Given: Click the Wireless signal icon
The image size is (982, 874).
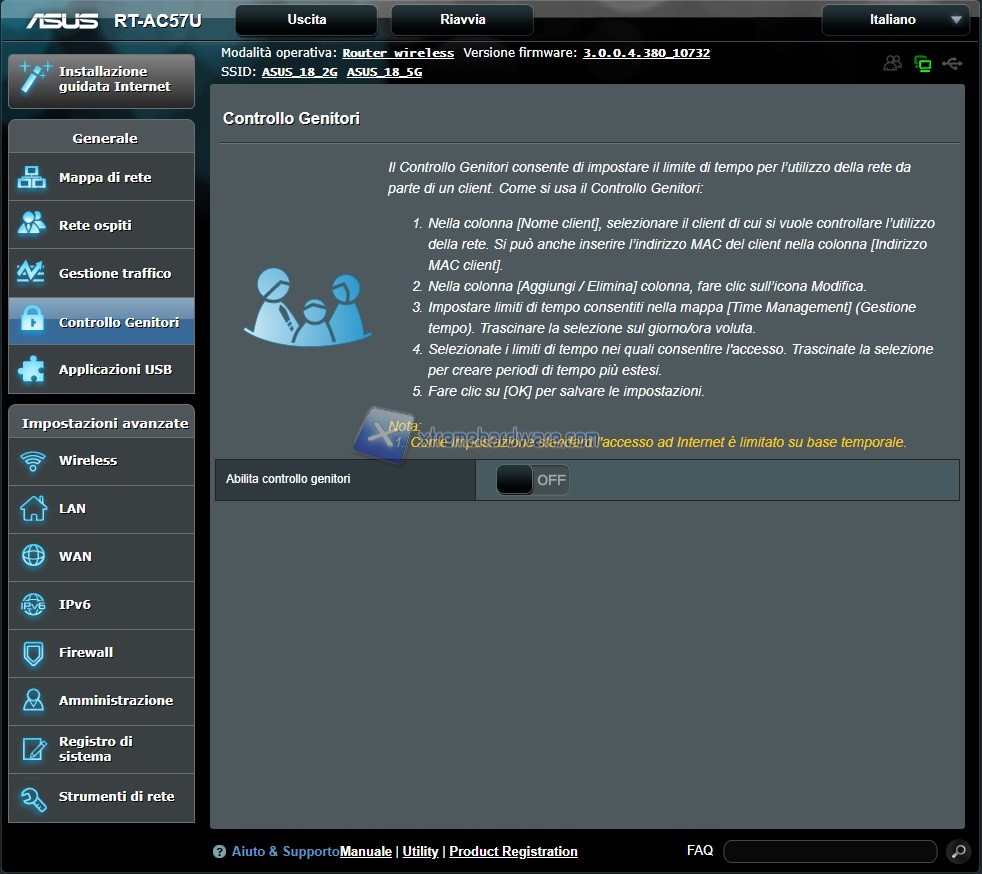Looking at the screenshot, I should coord(33,461).
